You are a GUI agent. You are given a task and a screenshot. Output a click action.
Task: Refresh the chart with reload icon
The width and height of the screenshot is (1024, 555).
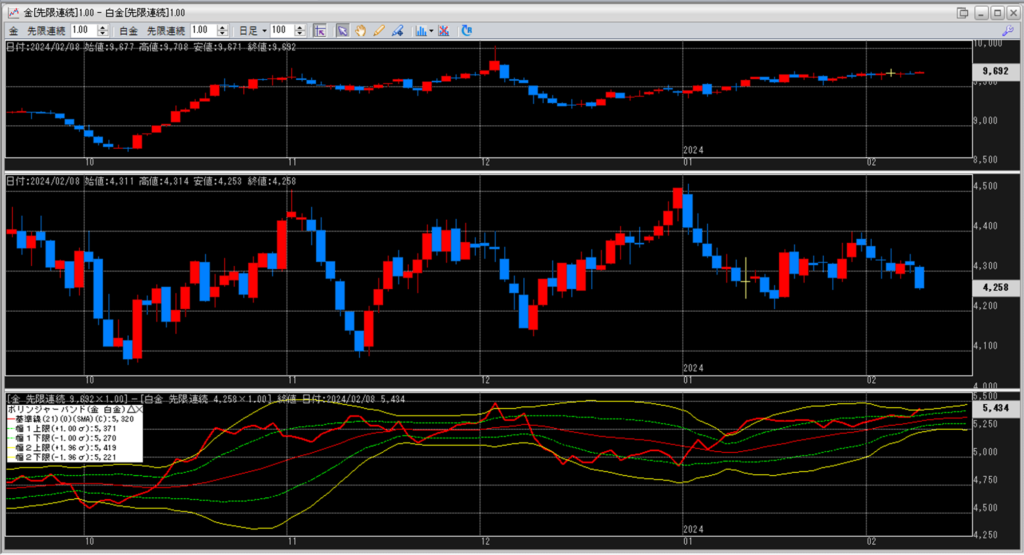466,30
